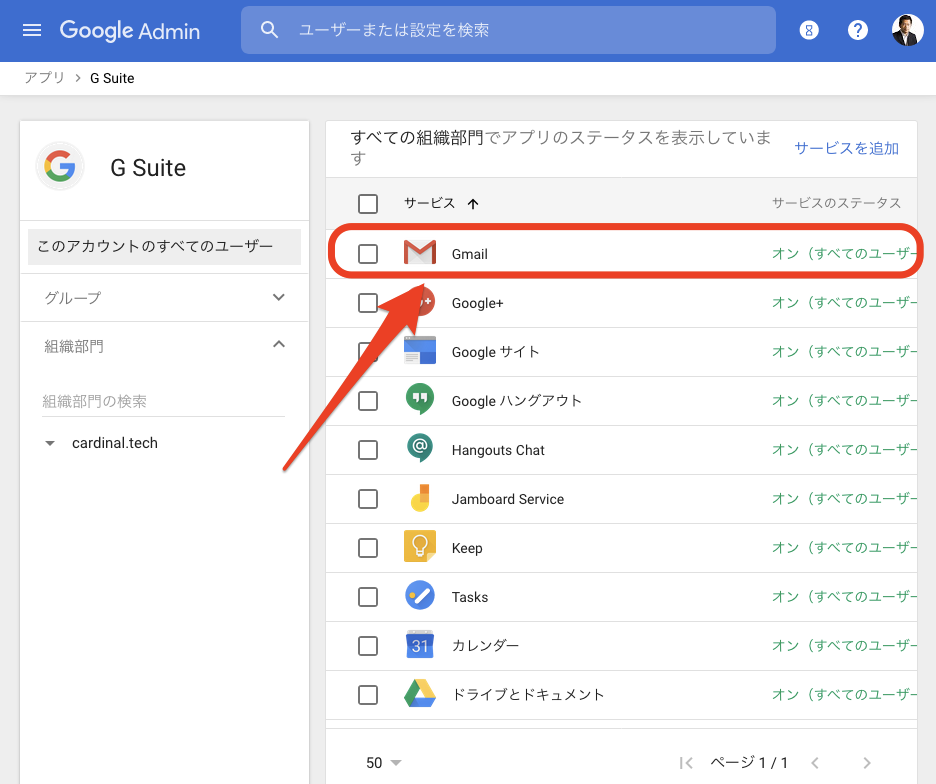Check the Gmail service checkbox
Image resolution: width=936 pixels, height=784 pixels.
tap(368, 254)
